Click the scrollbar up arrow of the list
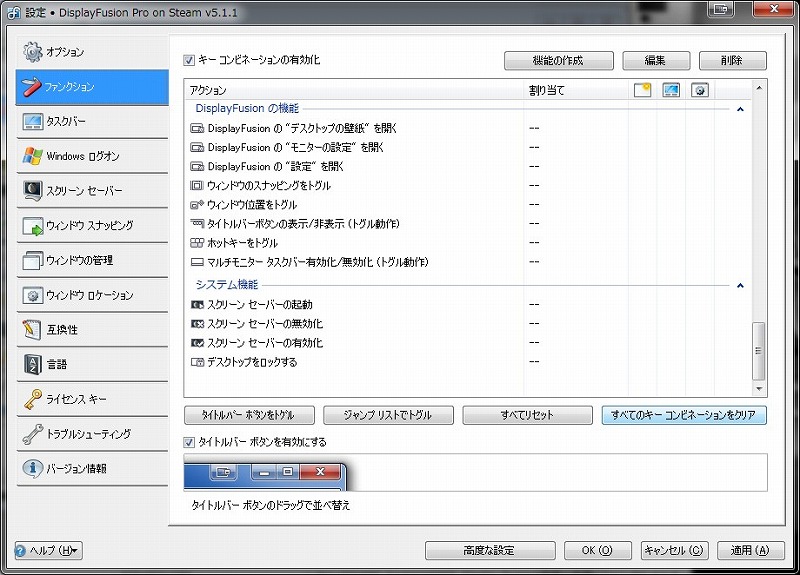The width and height of the screenshot is (800, 575). point(759,88)
